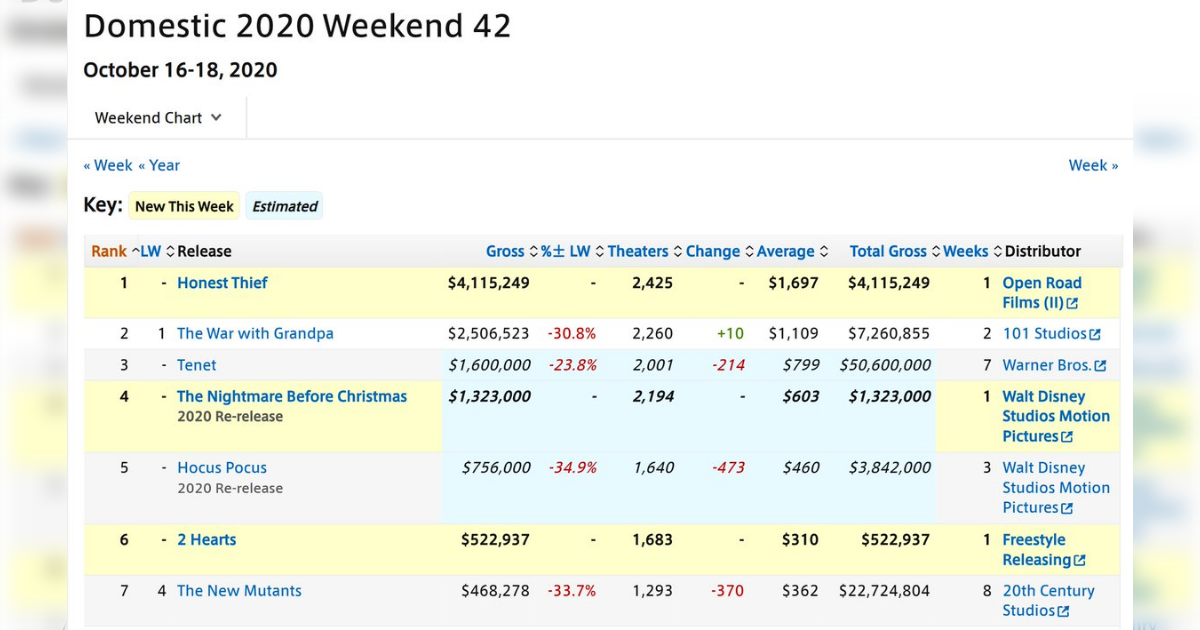
Task: Click external link icon after 20th Century Studios
Action: click(1063, 612)
